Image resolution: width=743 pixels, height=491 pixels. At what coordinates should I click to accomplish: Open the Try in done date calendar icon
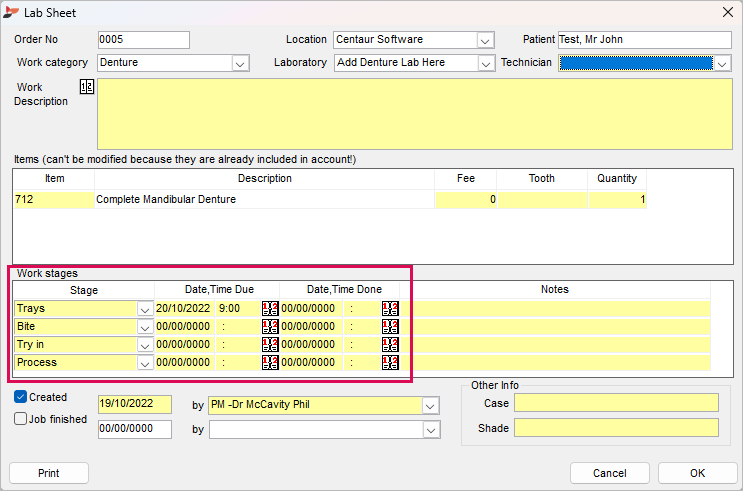click(390, 345)
